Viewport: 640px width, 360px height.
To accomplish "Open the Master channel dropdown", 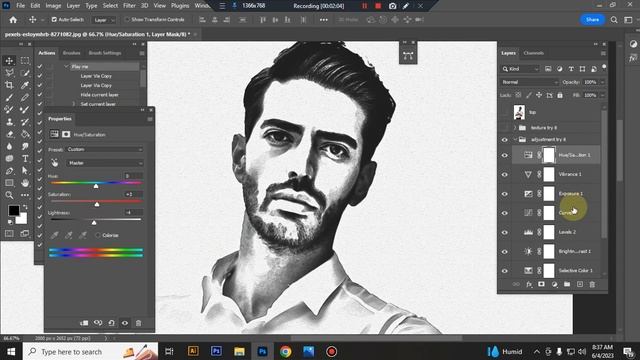I will [x=104, y=163].
